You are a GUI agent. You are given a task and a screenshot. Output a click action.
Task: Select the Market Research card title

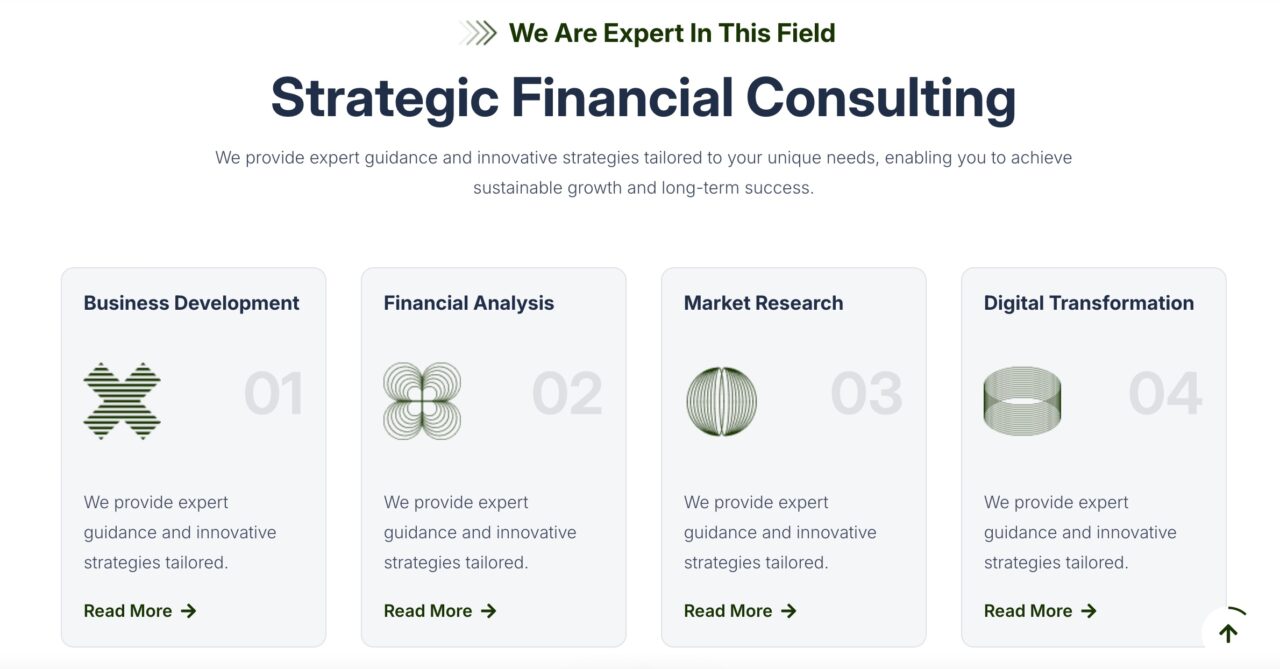763,303
